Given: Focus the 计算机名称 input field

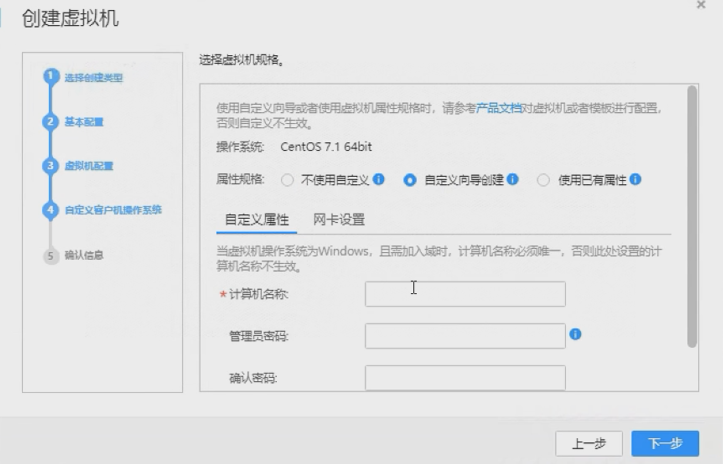Looking at the screenshot, I should (x=465, y=293).
